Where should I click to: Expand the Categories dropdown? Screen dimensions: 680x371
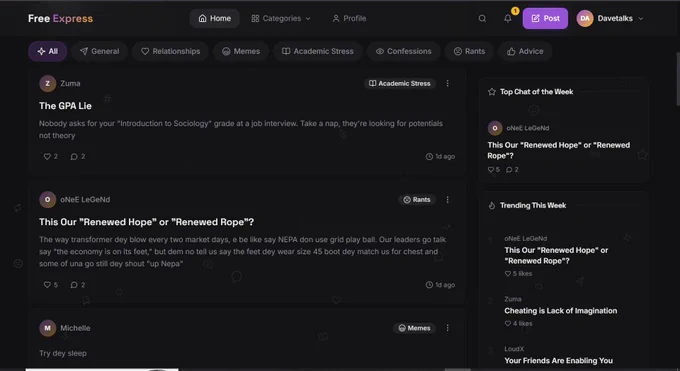point(281,18)
